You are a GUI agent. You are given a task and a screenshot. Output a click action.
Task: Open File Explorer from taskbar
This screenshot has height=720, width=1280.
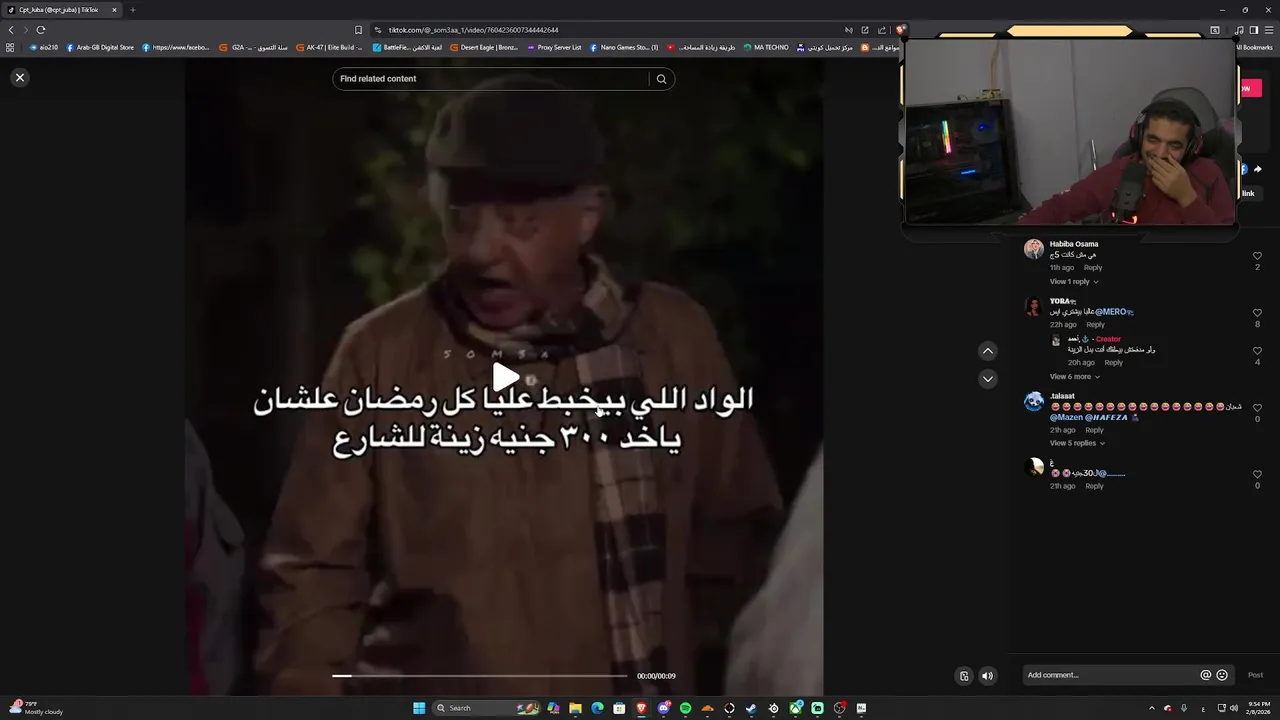tap(575, 708)
